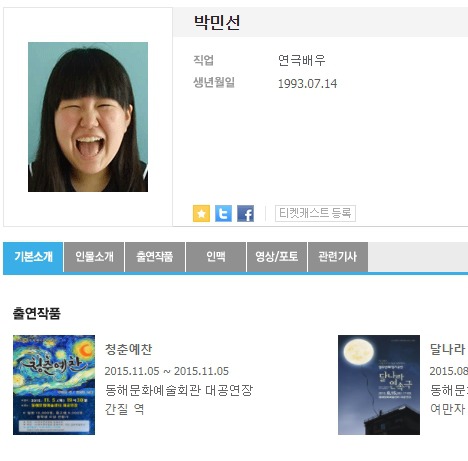Open the 영상/포토 tab
This screenshot has height=461, width=468.
[x=277, y=257]
